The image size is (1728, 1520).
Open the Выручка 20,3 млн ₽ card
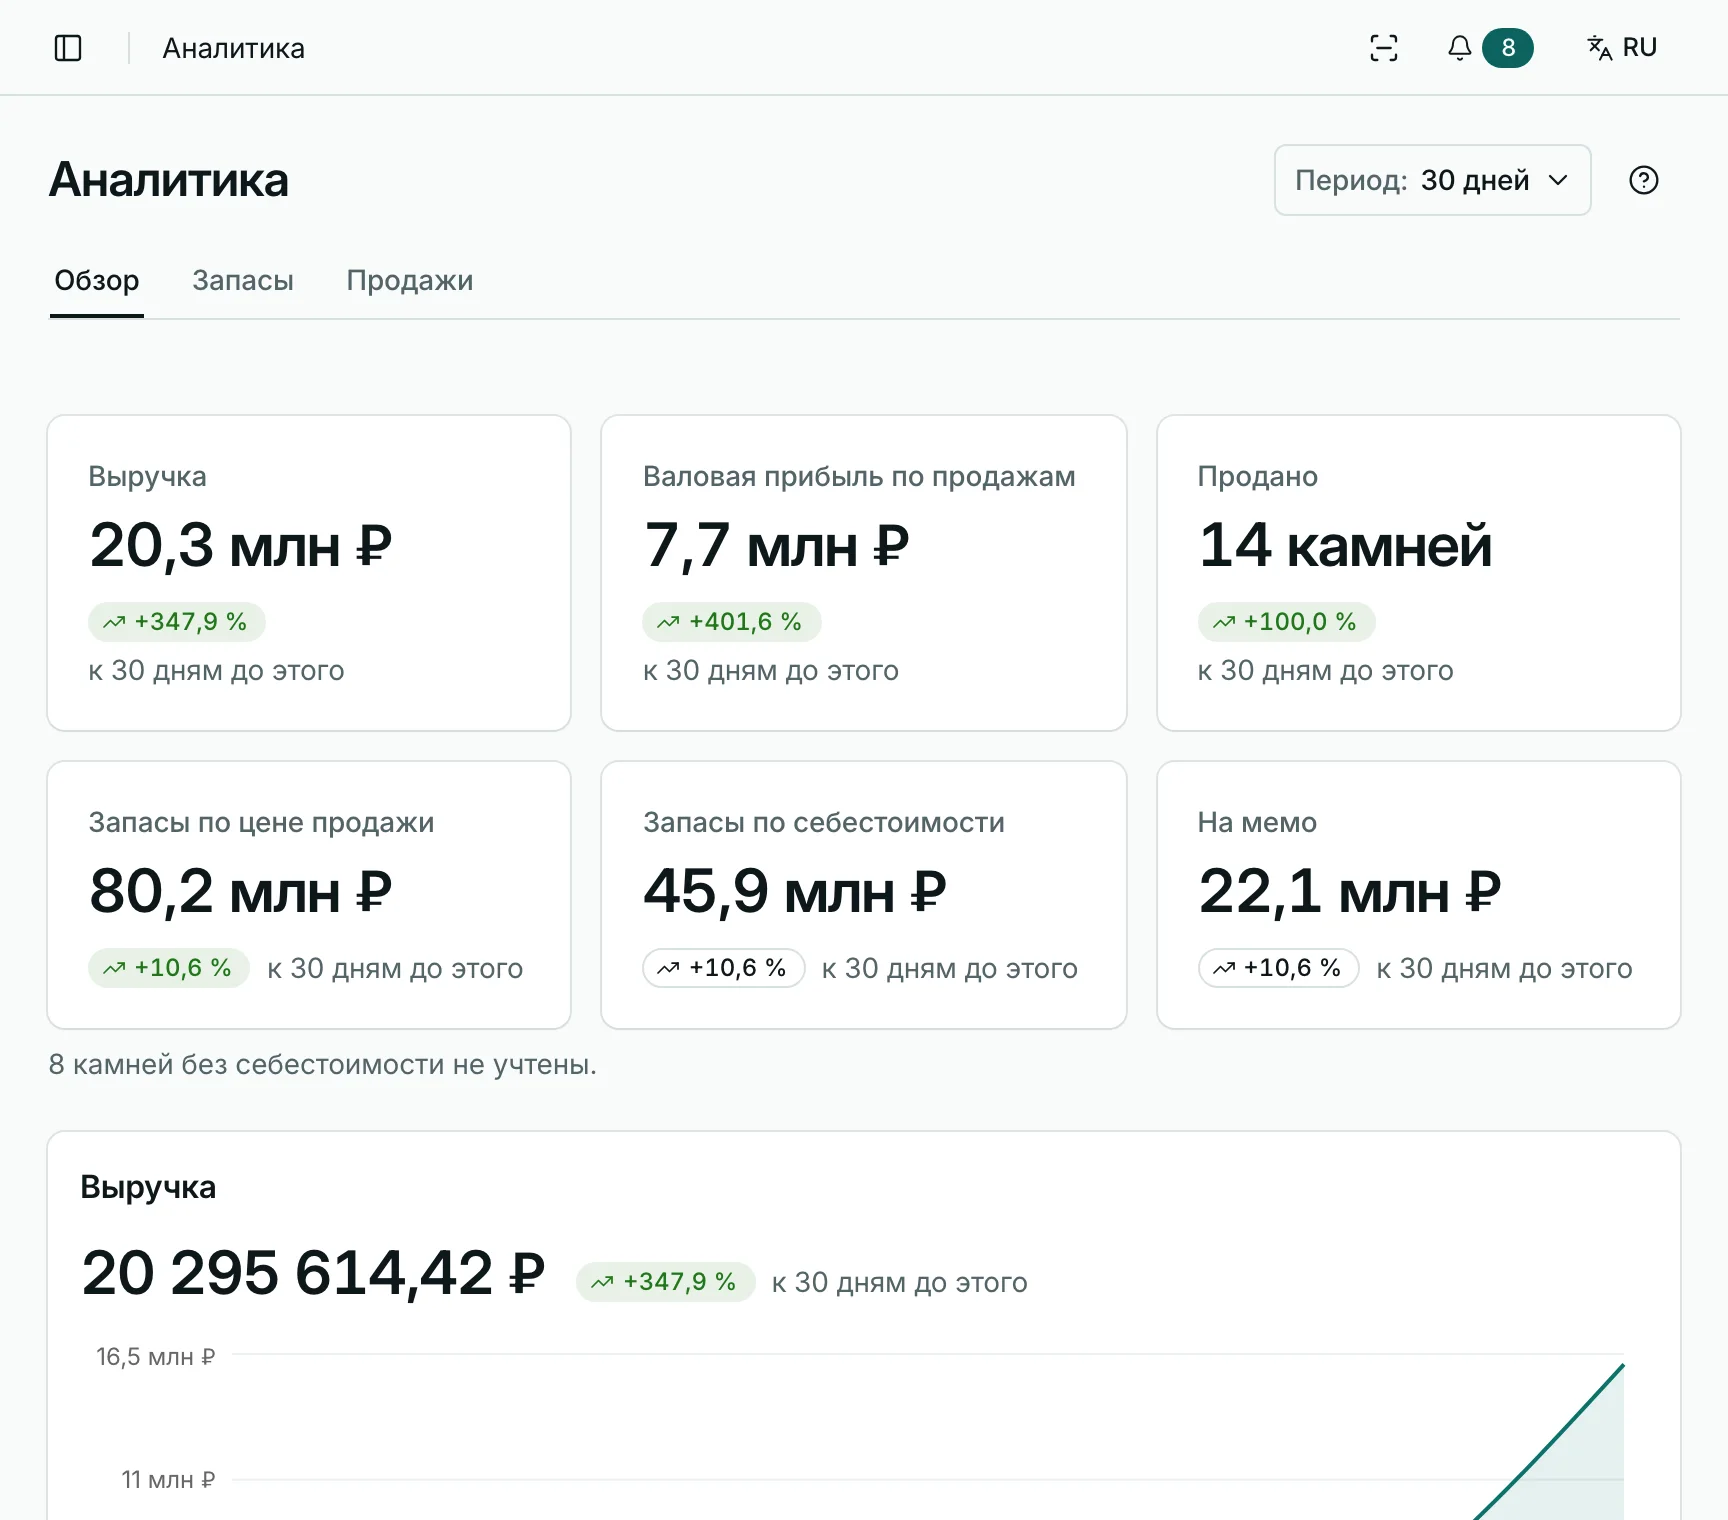tap(309, 573)
